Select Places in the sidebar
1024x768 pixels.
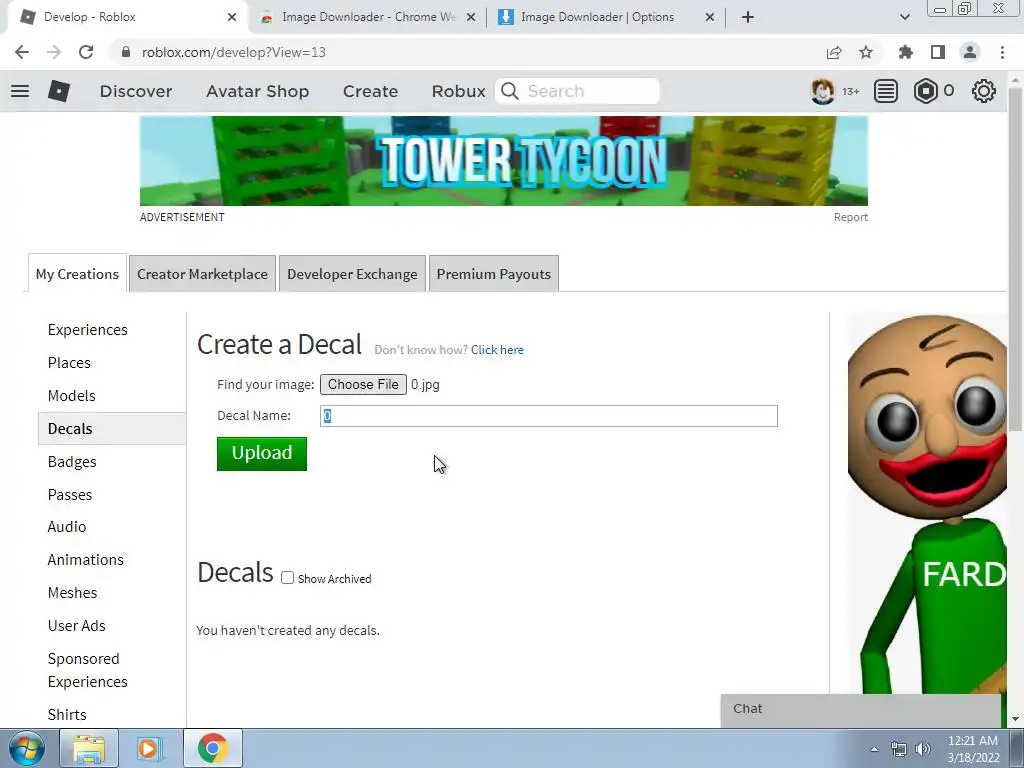[x=69, y=362]
